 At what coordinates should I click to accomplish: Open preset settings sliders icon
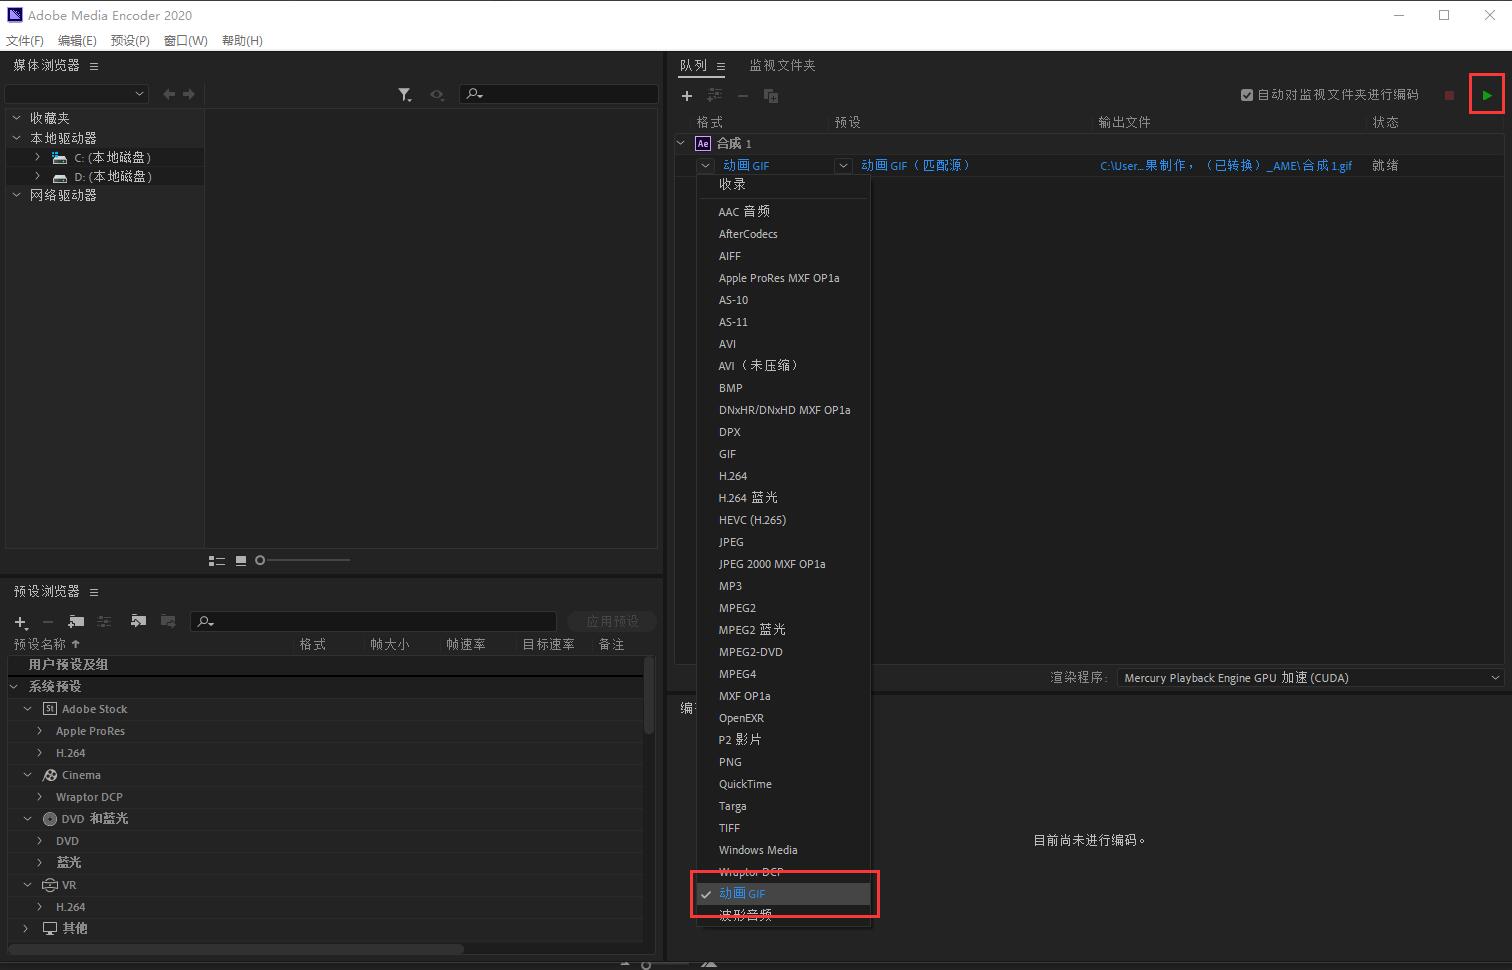[x=104, y=622]
